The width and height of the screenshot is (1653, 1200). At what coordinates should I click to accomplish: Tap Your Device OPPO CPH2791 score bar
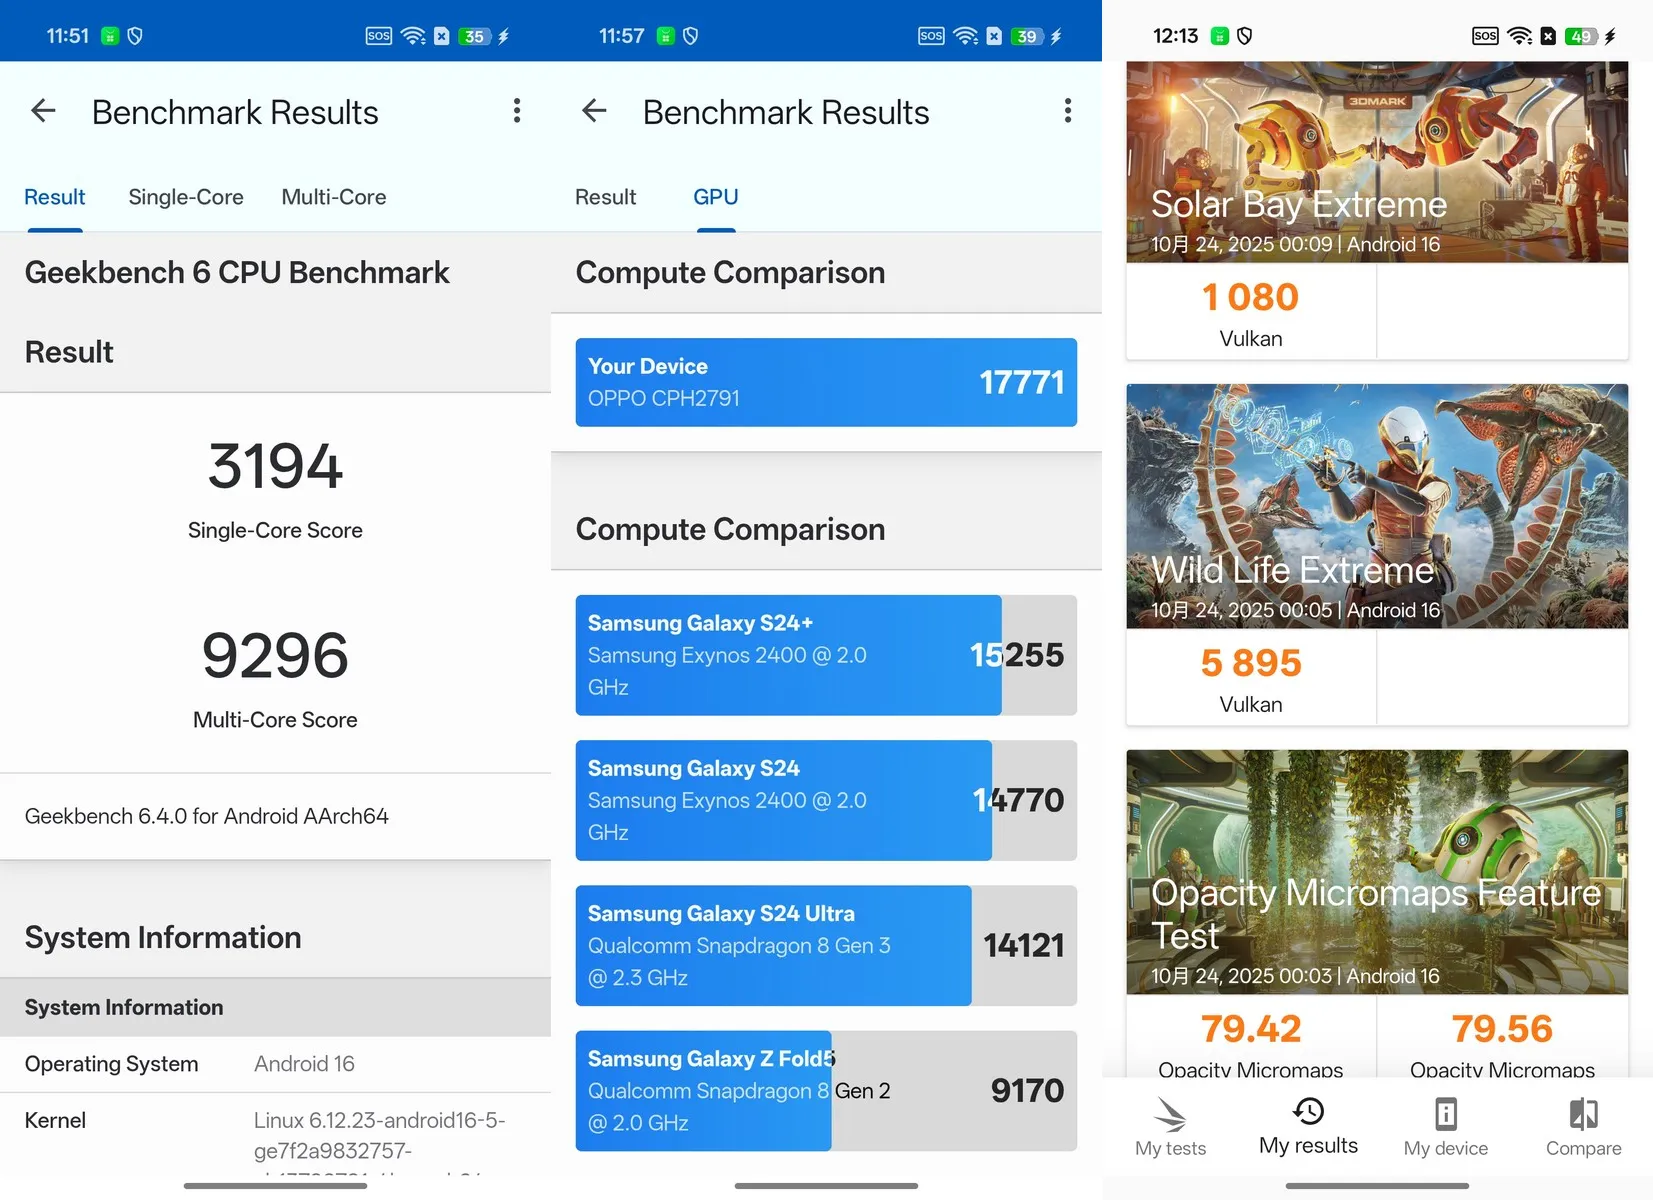tap(826, 382)
